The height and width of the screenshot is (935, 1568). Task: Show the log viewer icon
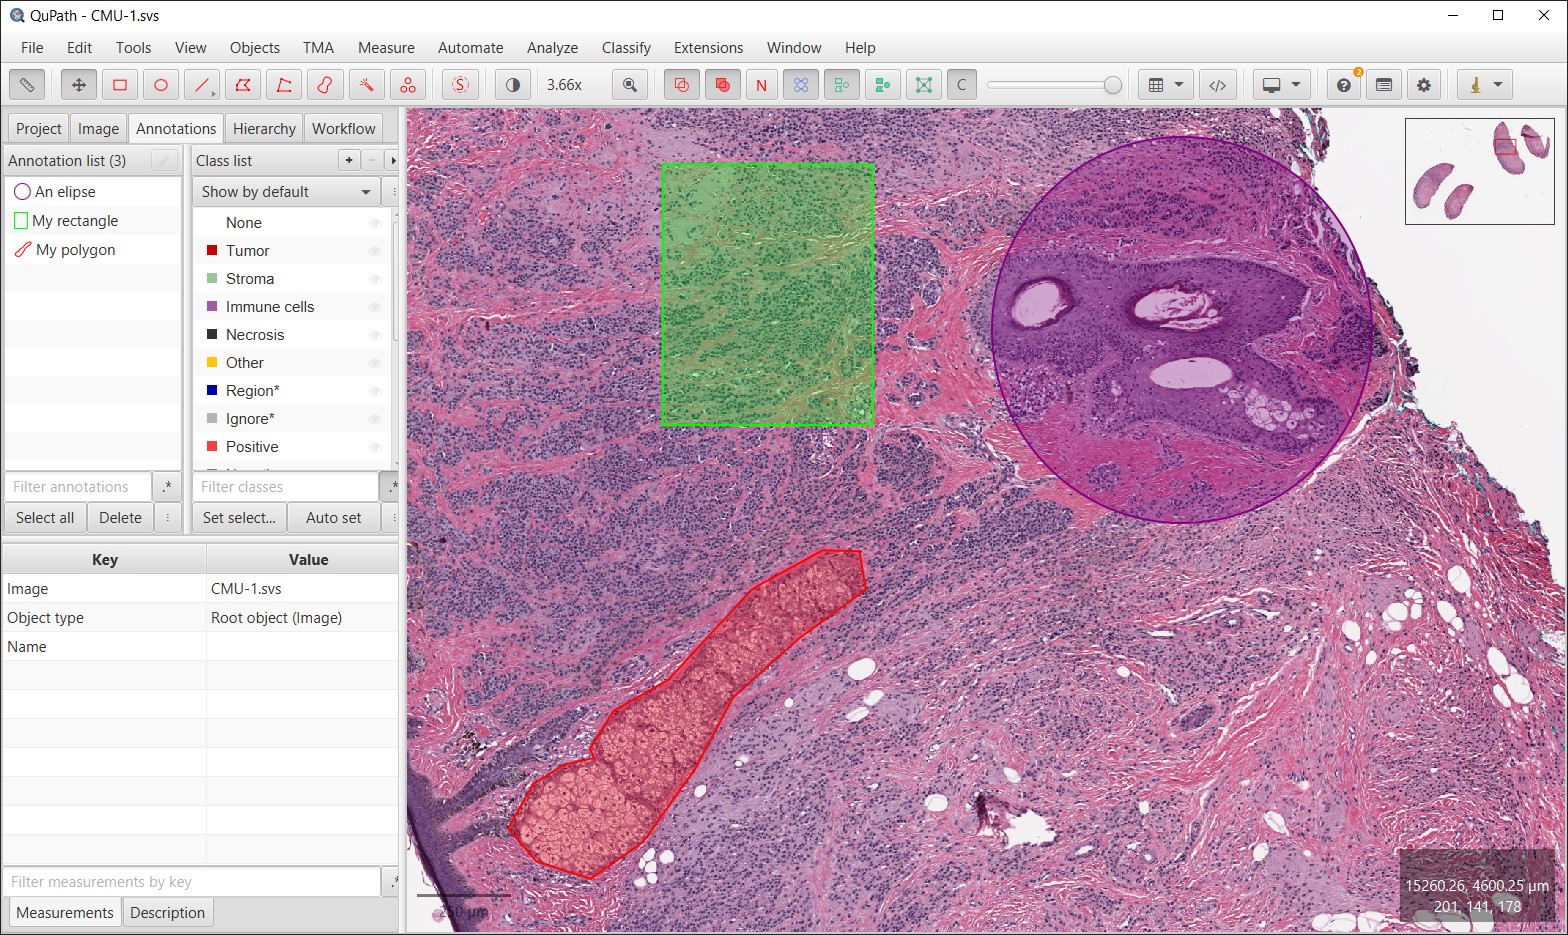[x=1384, y=85]
